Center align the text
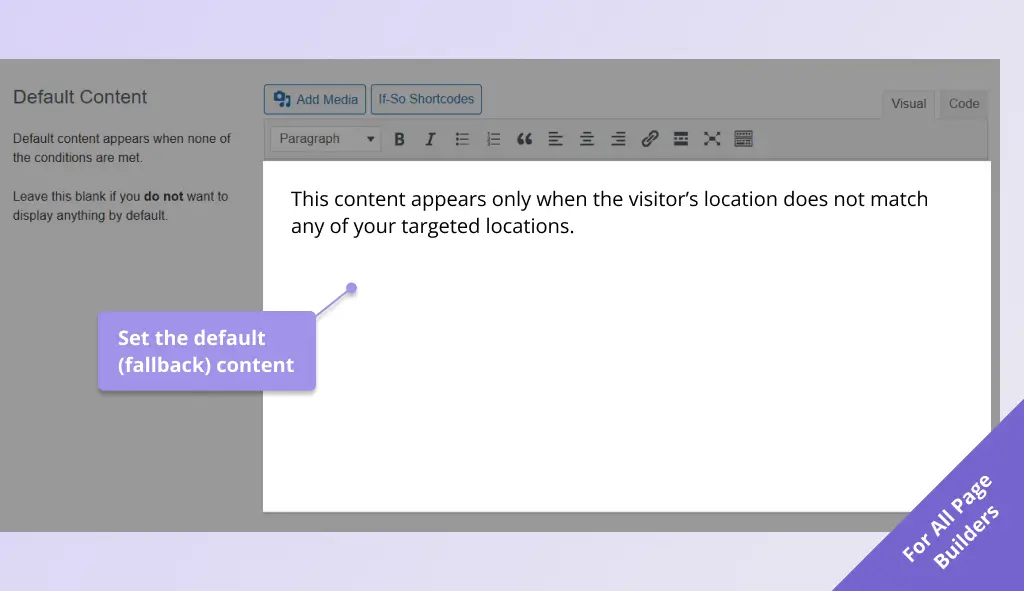Screen dimensions: 1024x591 (x=587, y=139)
